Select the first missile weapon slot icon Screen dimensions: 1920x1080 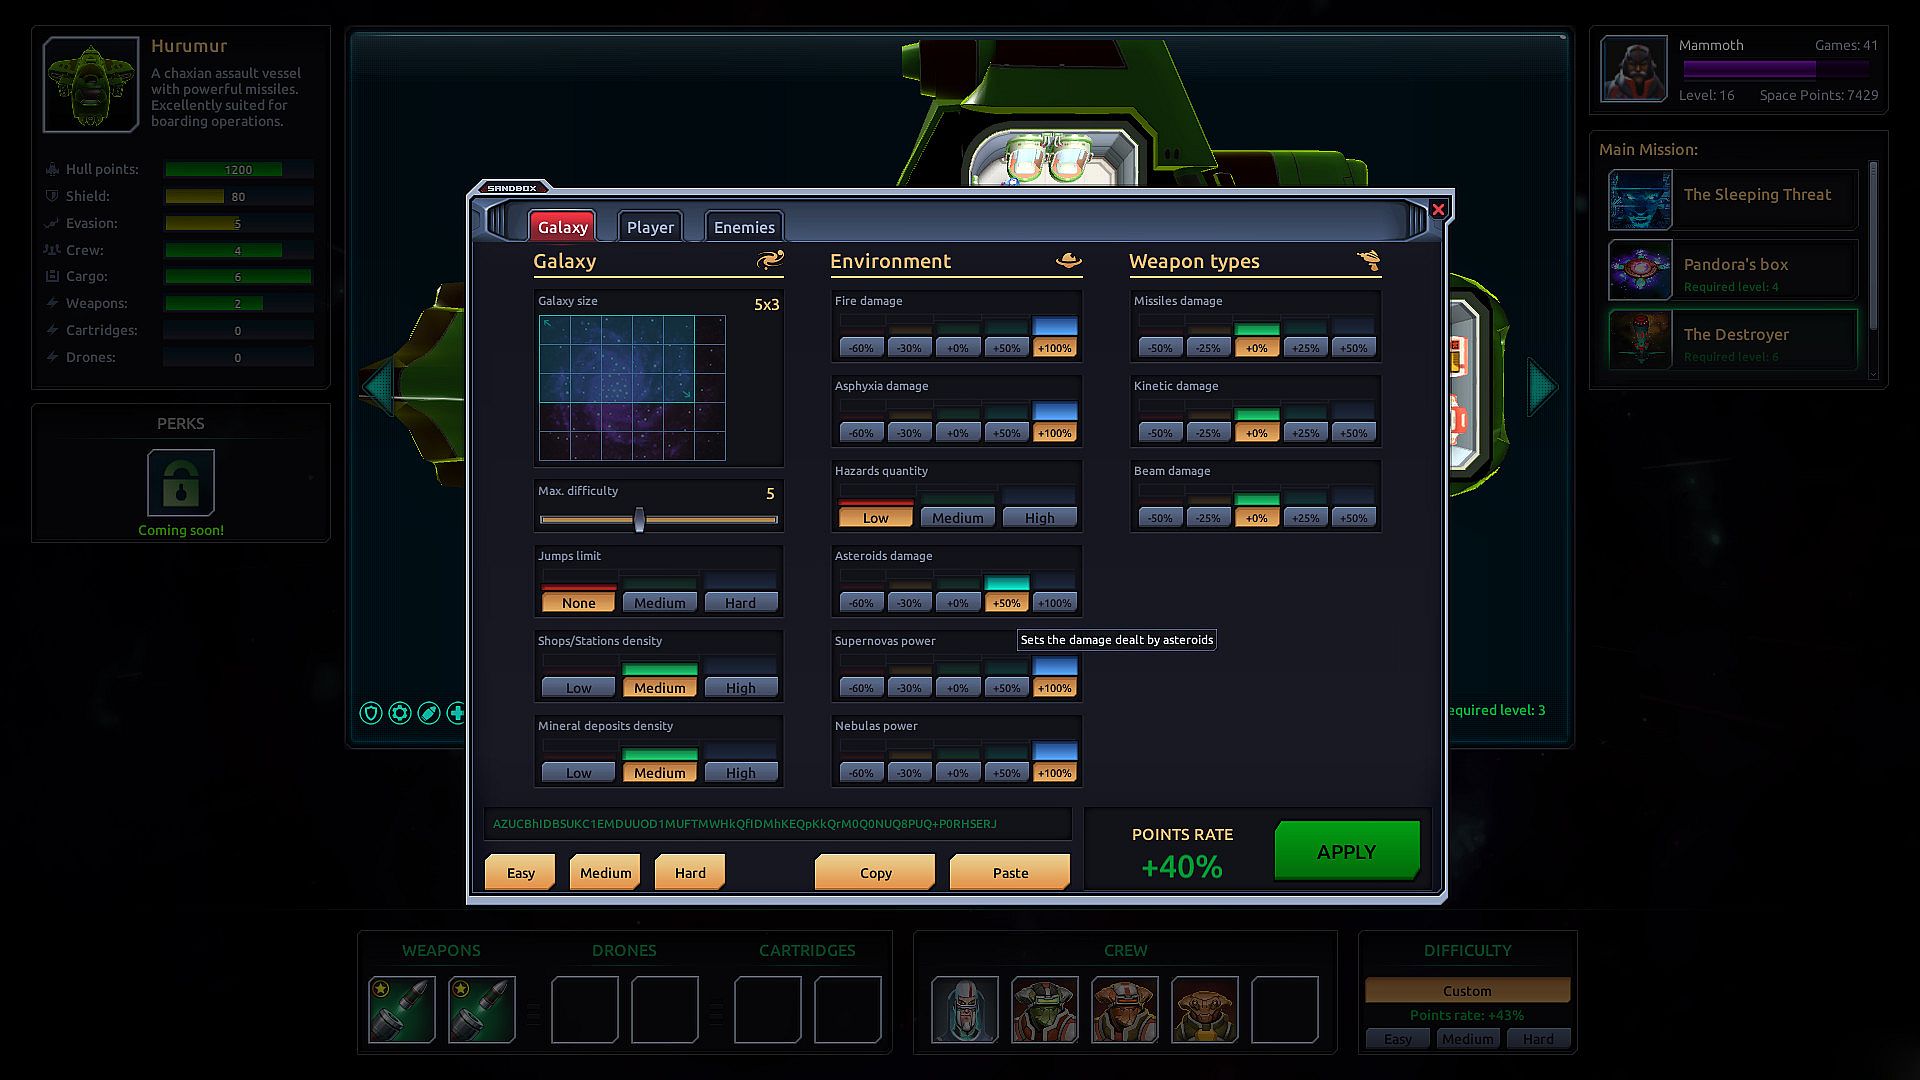tap(402, 1009)
